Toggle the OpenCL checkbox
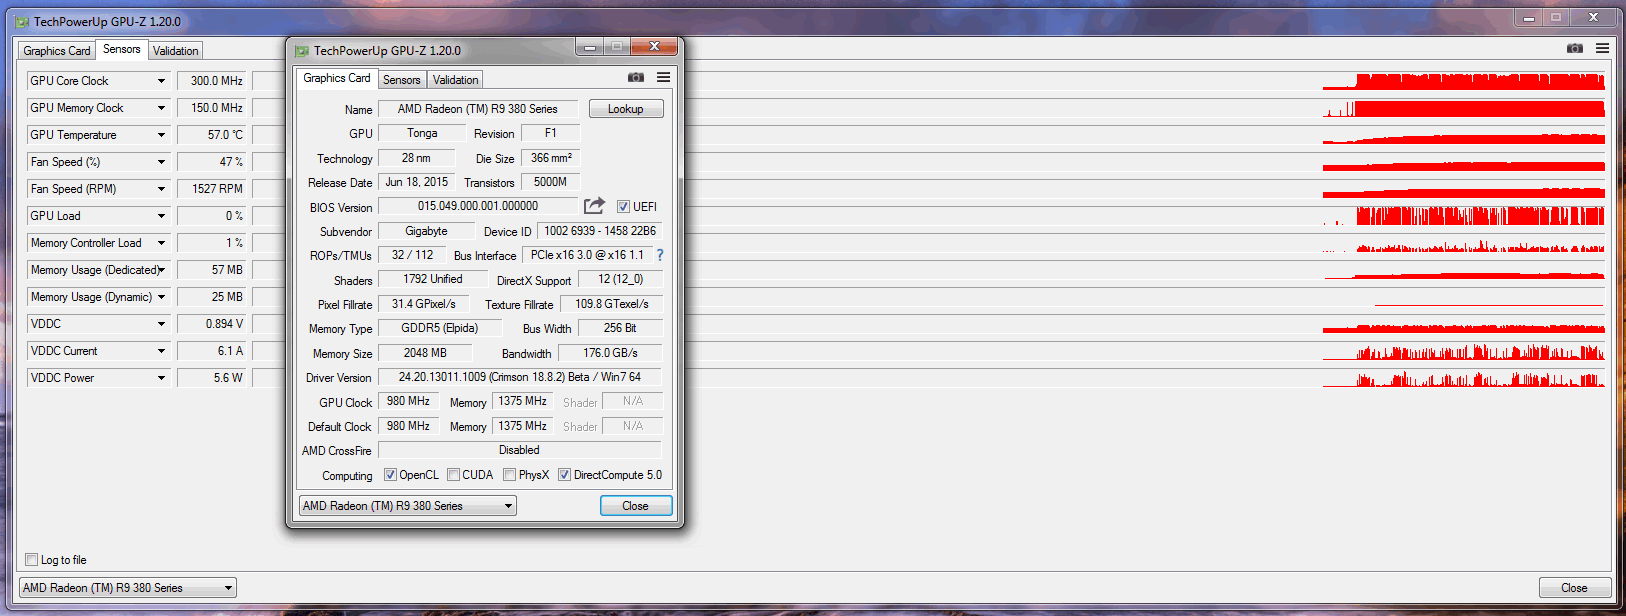The height and width of the screenshot is (616, 1626). tap(390, 475)
